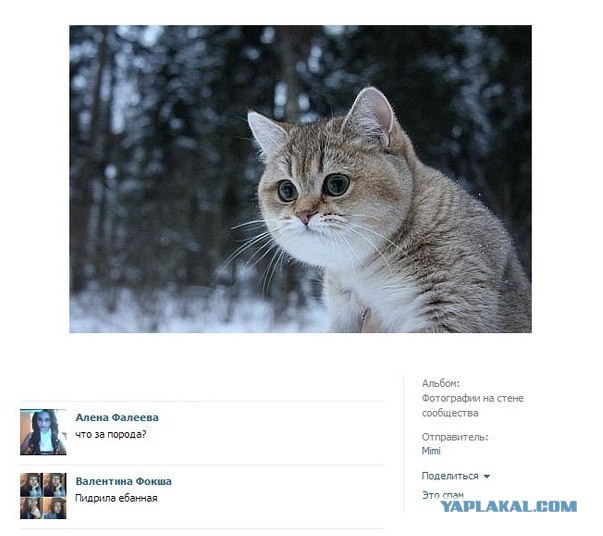Viewport: 603px width, 536px height.
Task: Open album Фотографии на стене сообщества
Action: pyautogui.click(x=473, y=405)
